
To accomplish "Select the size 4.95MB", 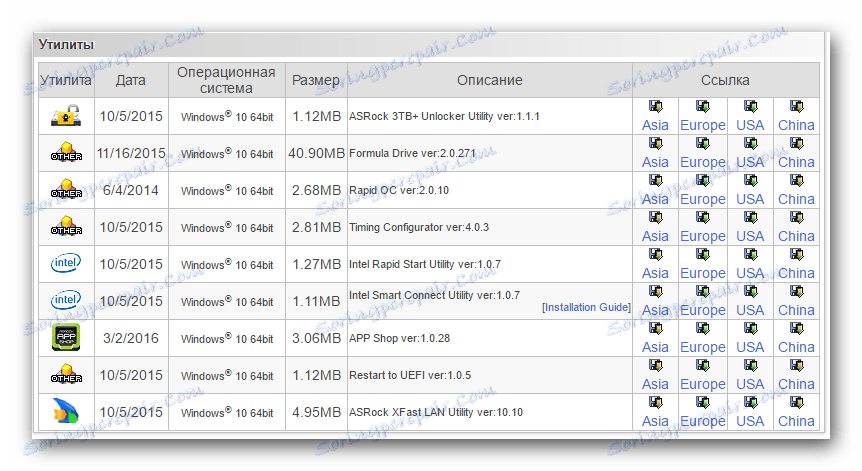I will (x=316, y=412).
